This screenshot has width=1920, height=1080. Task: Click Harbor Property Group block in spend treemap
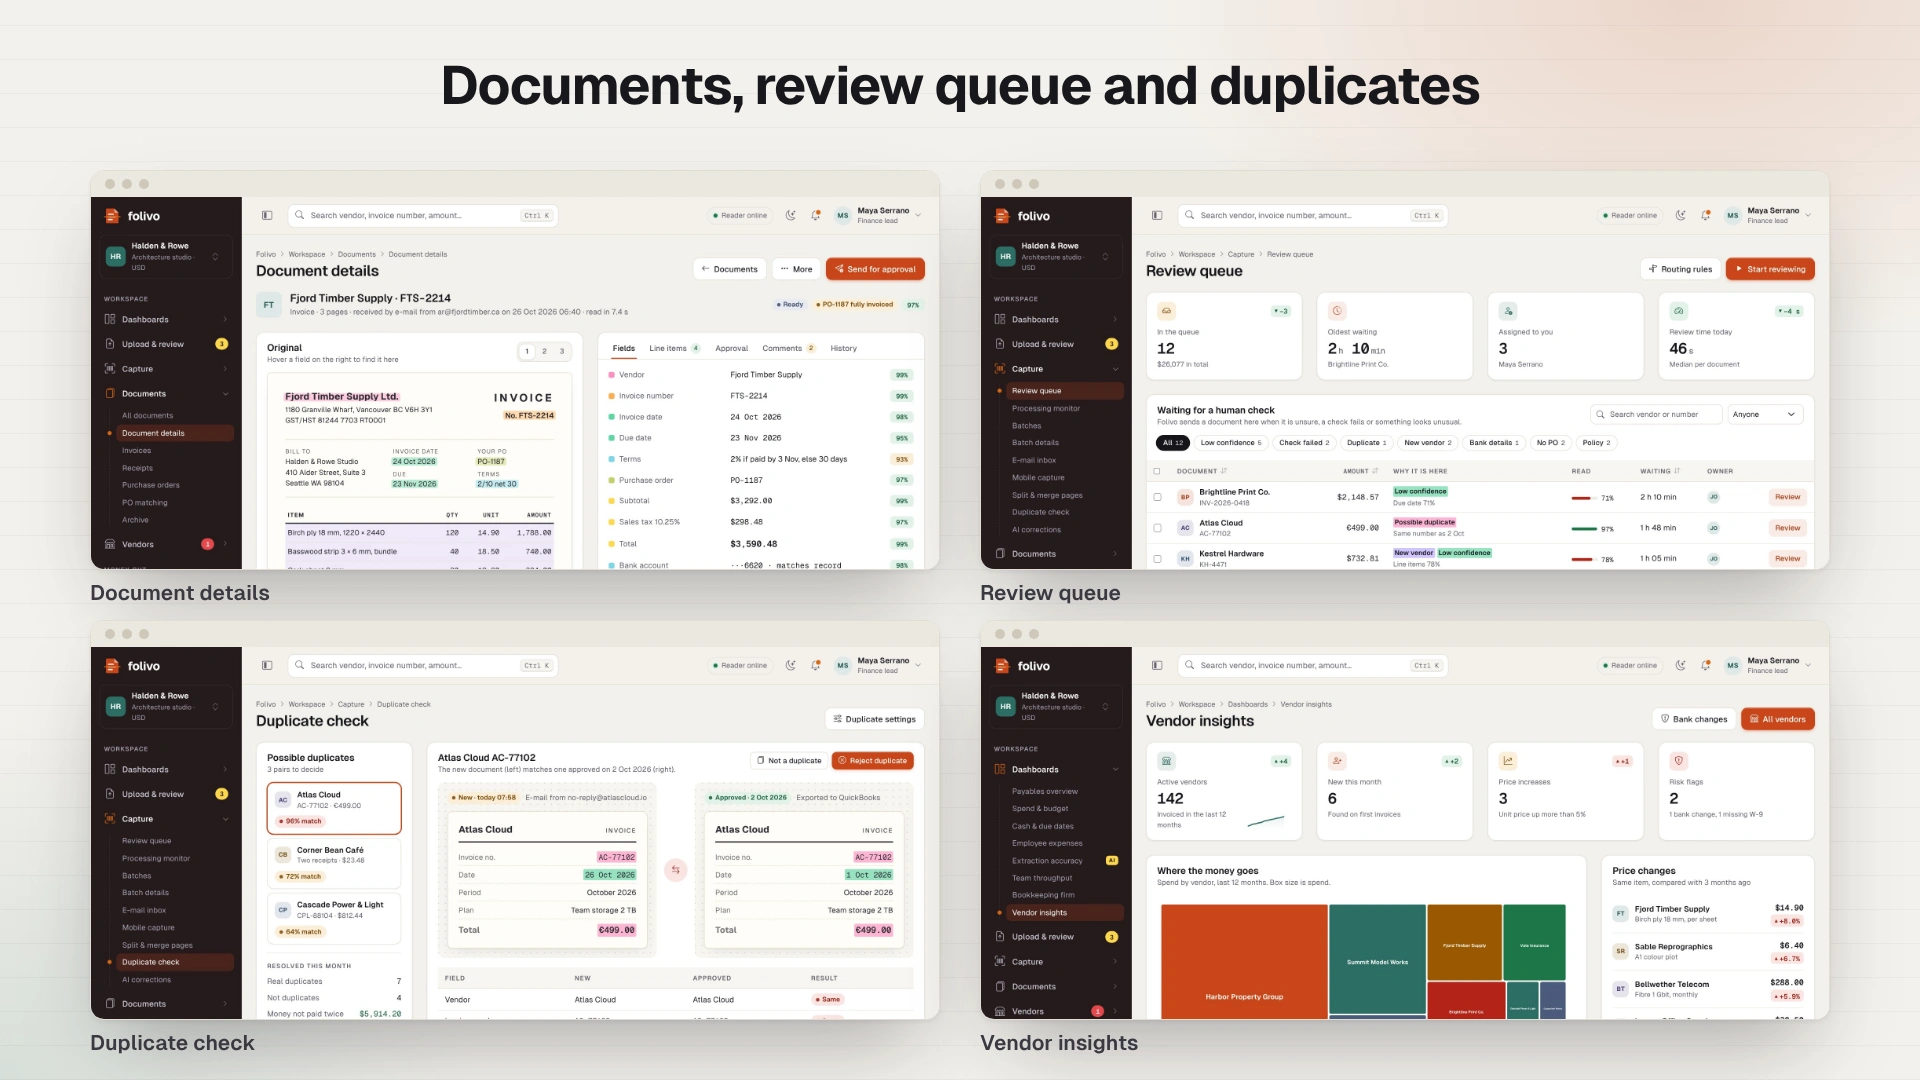pos(1244,960)
